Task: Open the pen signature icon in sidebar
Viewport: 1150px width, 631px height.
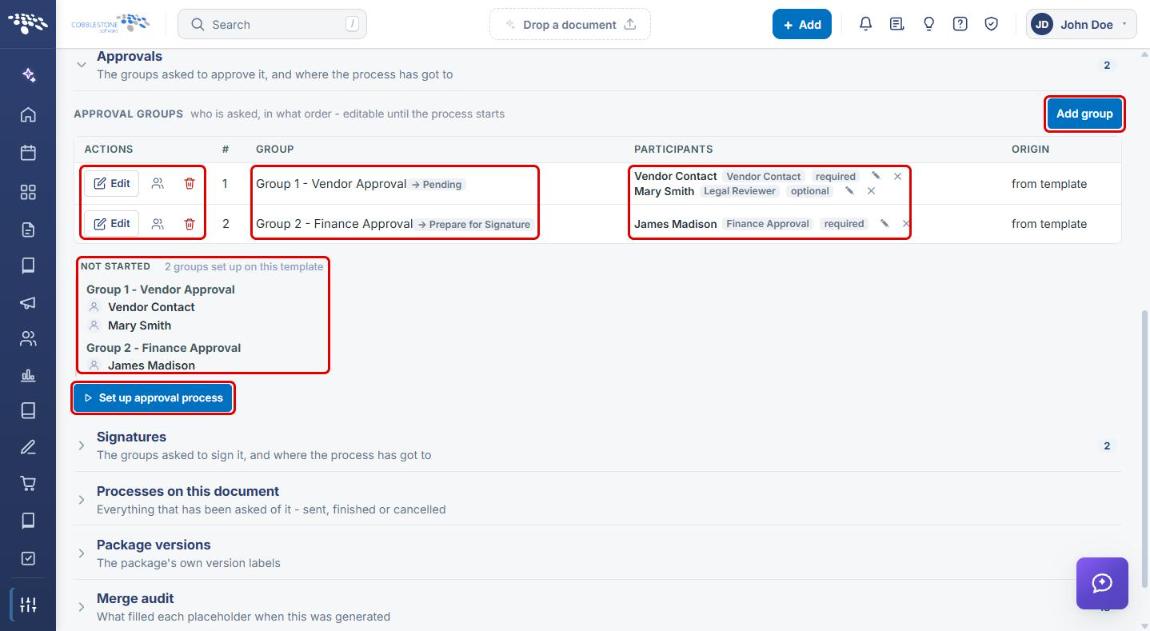Action: tap(28, 447)
